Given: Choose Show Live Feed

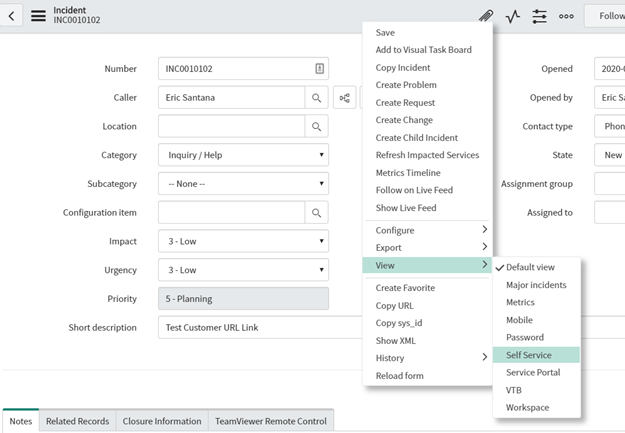Looking at the screenshot, I should click(427, 208).
